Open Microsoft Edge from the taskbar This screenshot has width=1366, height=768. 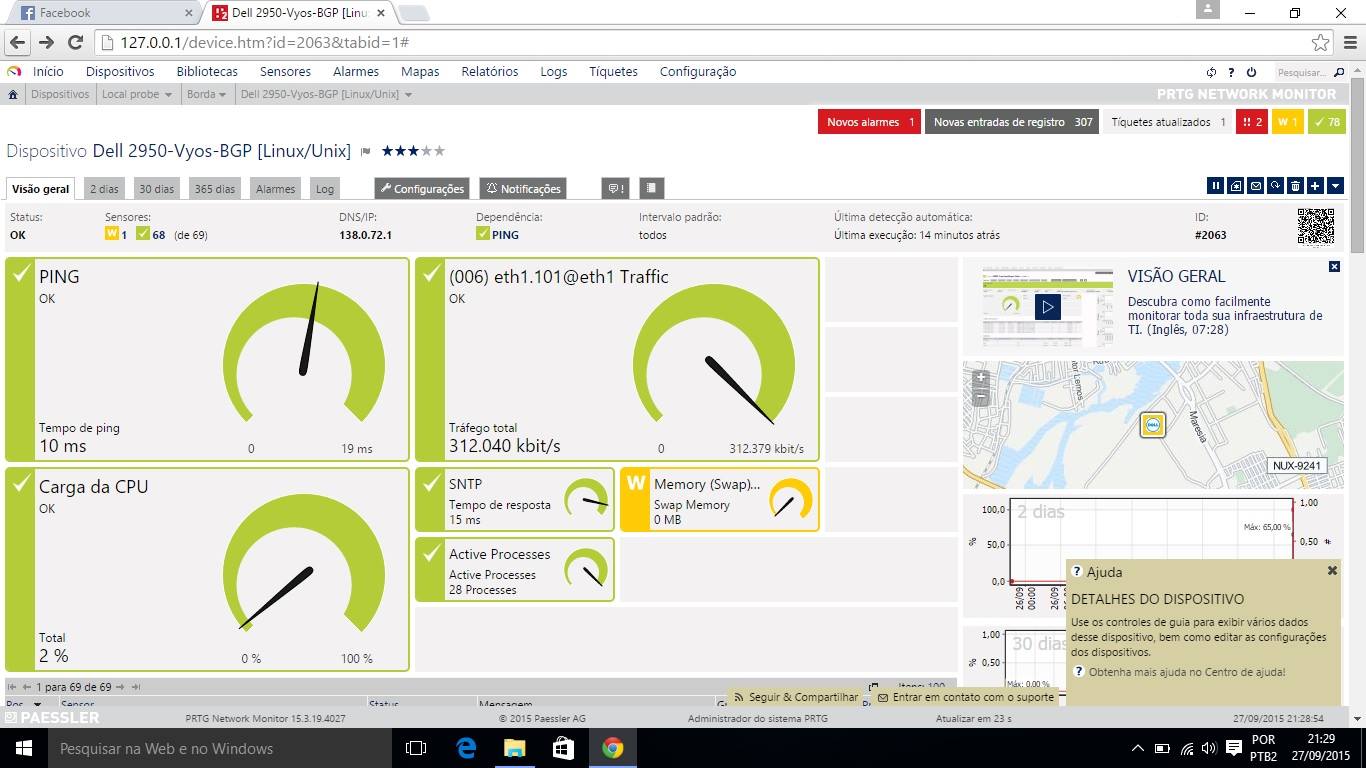466,748
